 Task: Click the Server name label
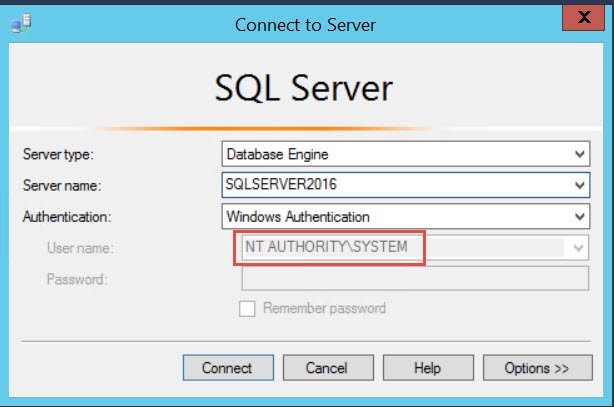(62, 185)
